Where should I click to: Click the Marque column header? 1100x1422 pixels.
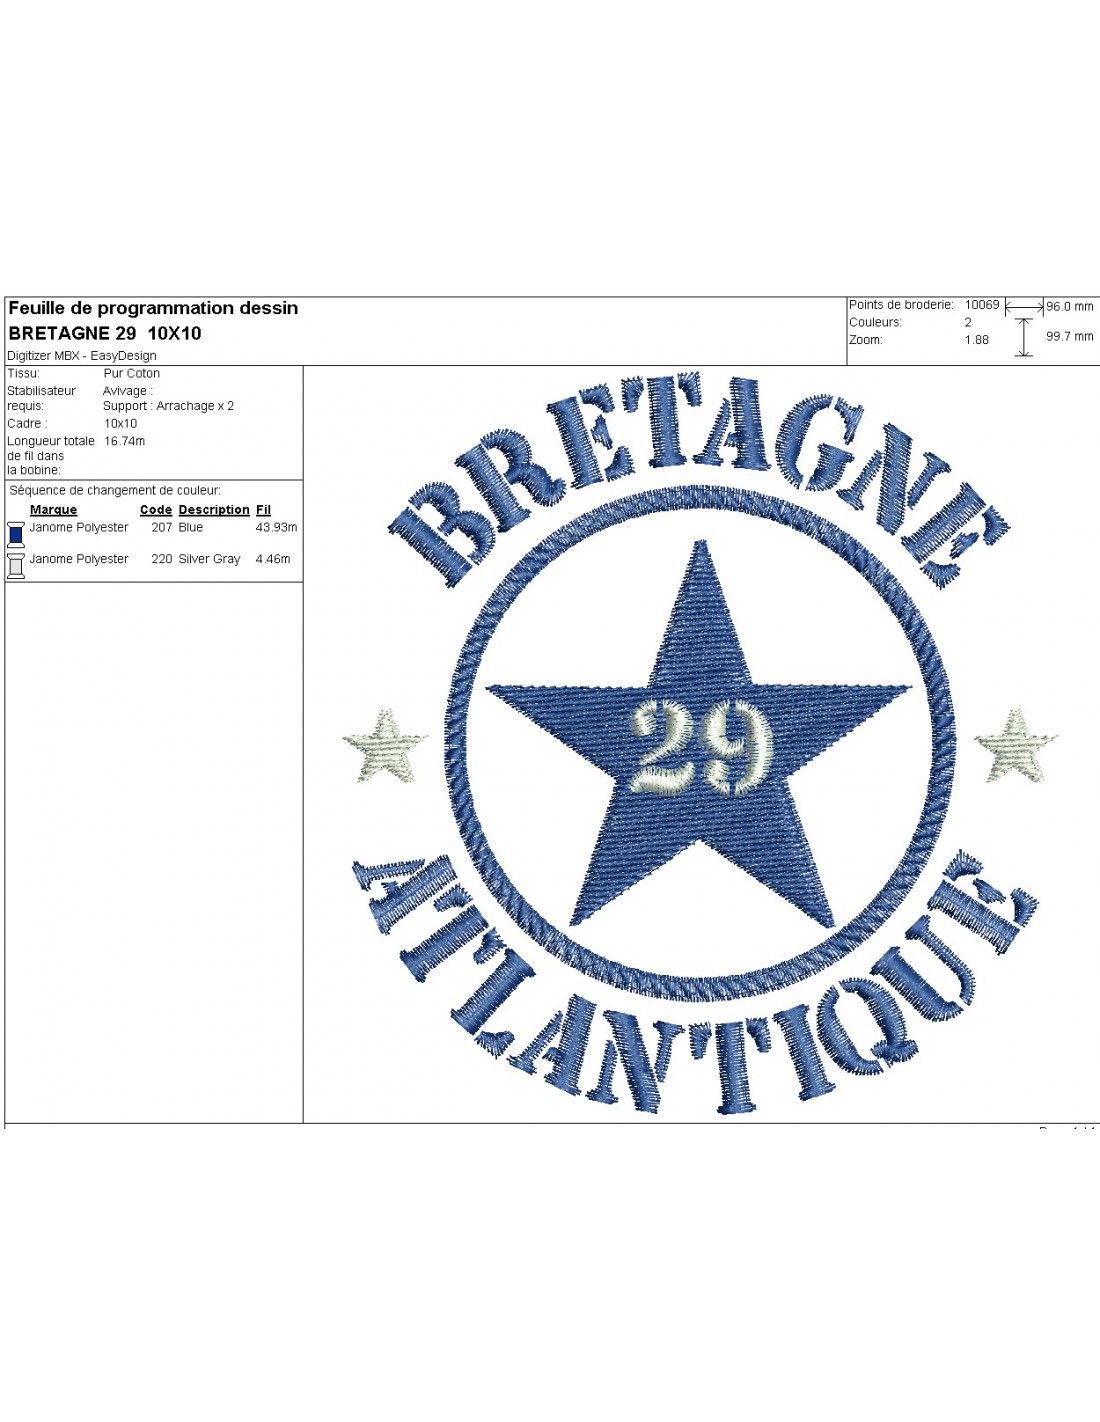click(x=53, y=510)
